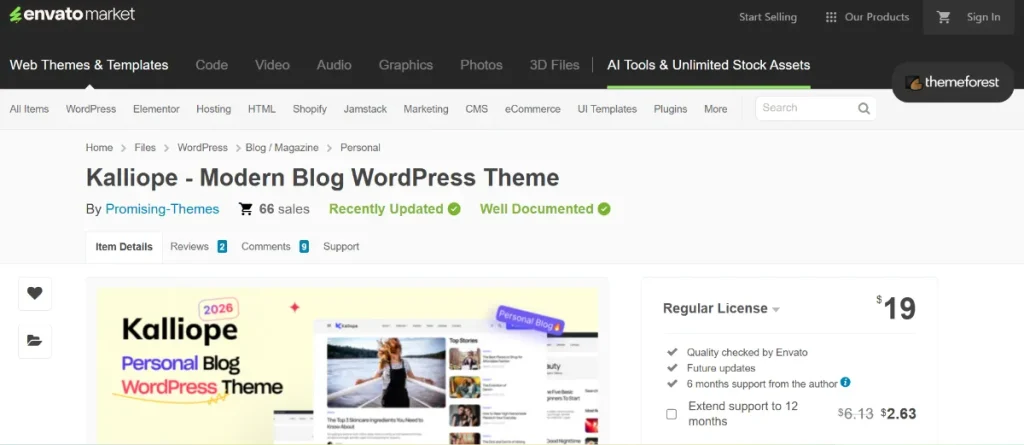The width and height of the screenshot is (1024, 445).
Task: Click the $19 price text
Action: point(896,308)
